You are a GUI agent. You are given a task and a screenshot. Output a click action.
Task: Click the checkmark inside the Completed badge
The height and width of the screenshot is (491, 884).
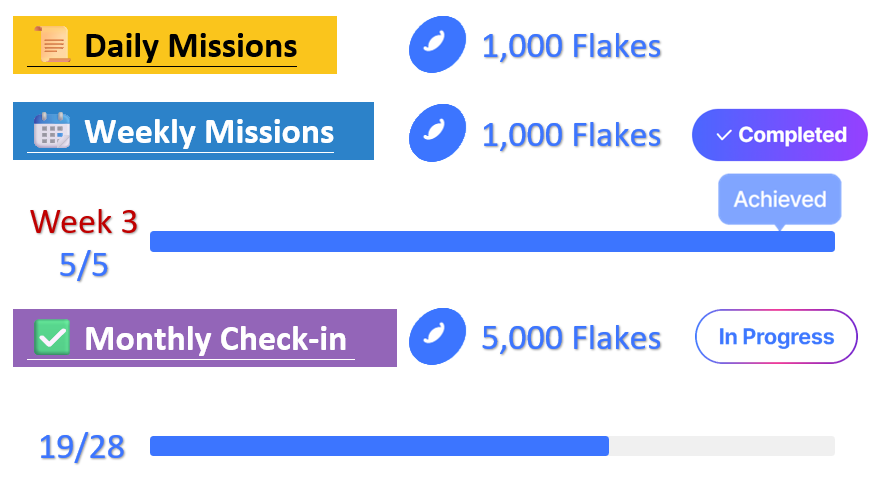[x=724, y=135]
